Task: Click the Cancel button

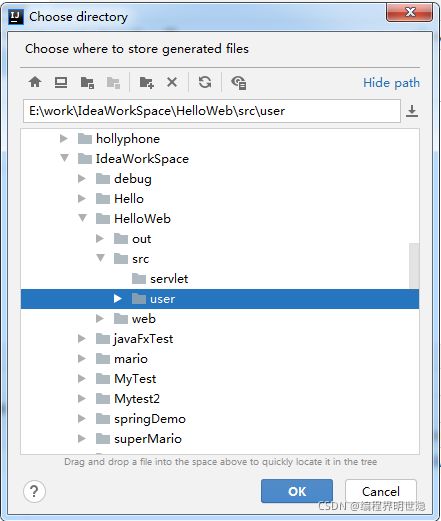Action: [x=381, y=491]
